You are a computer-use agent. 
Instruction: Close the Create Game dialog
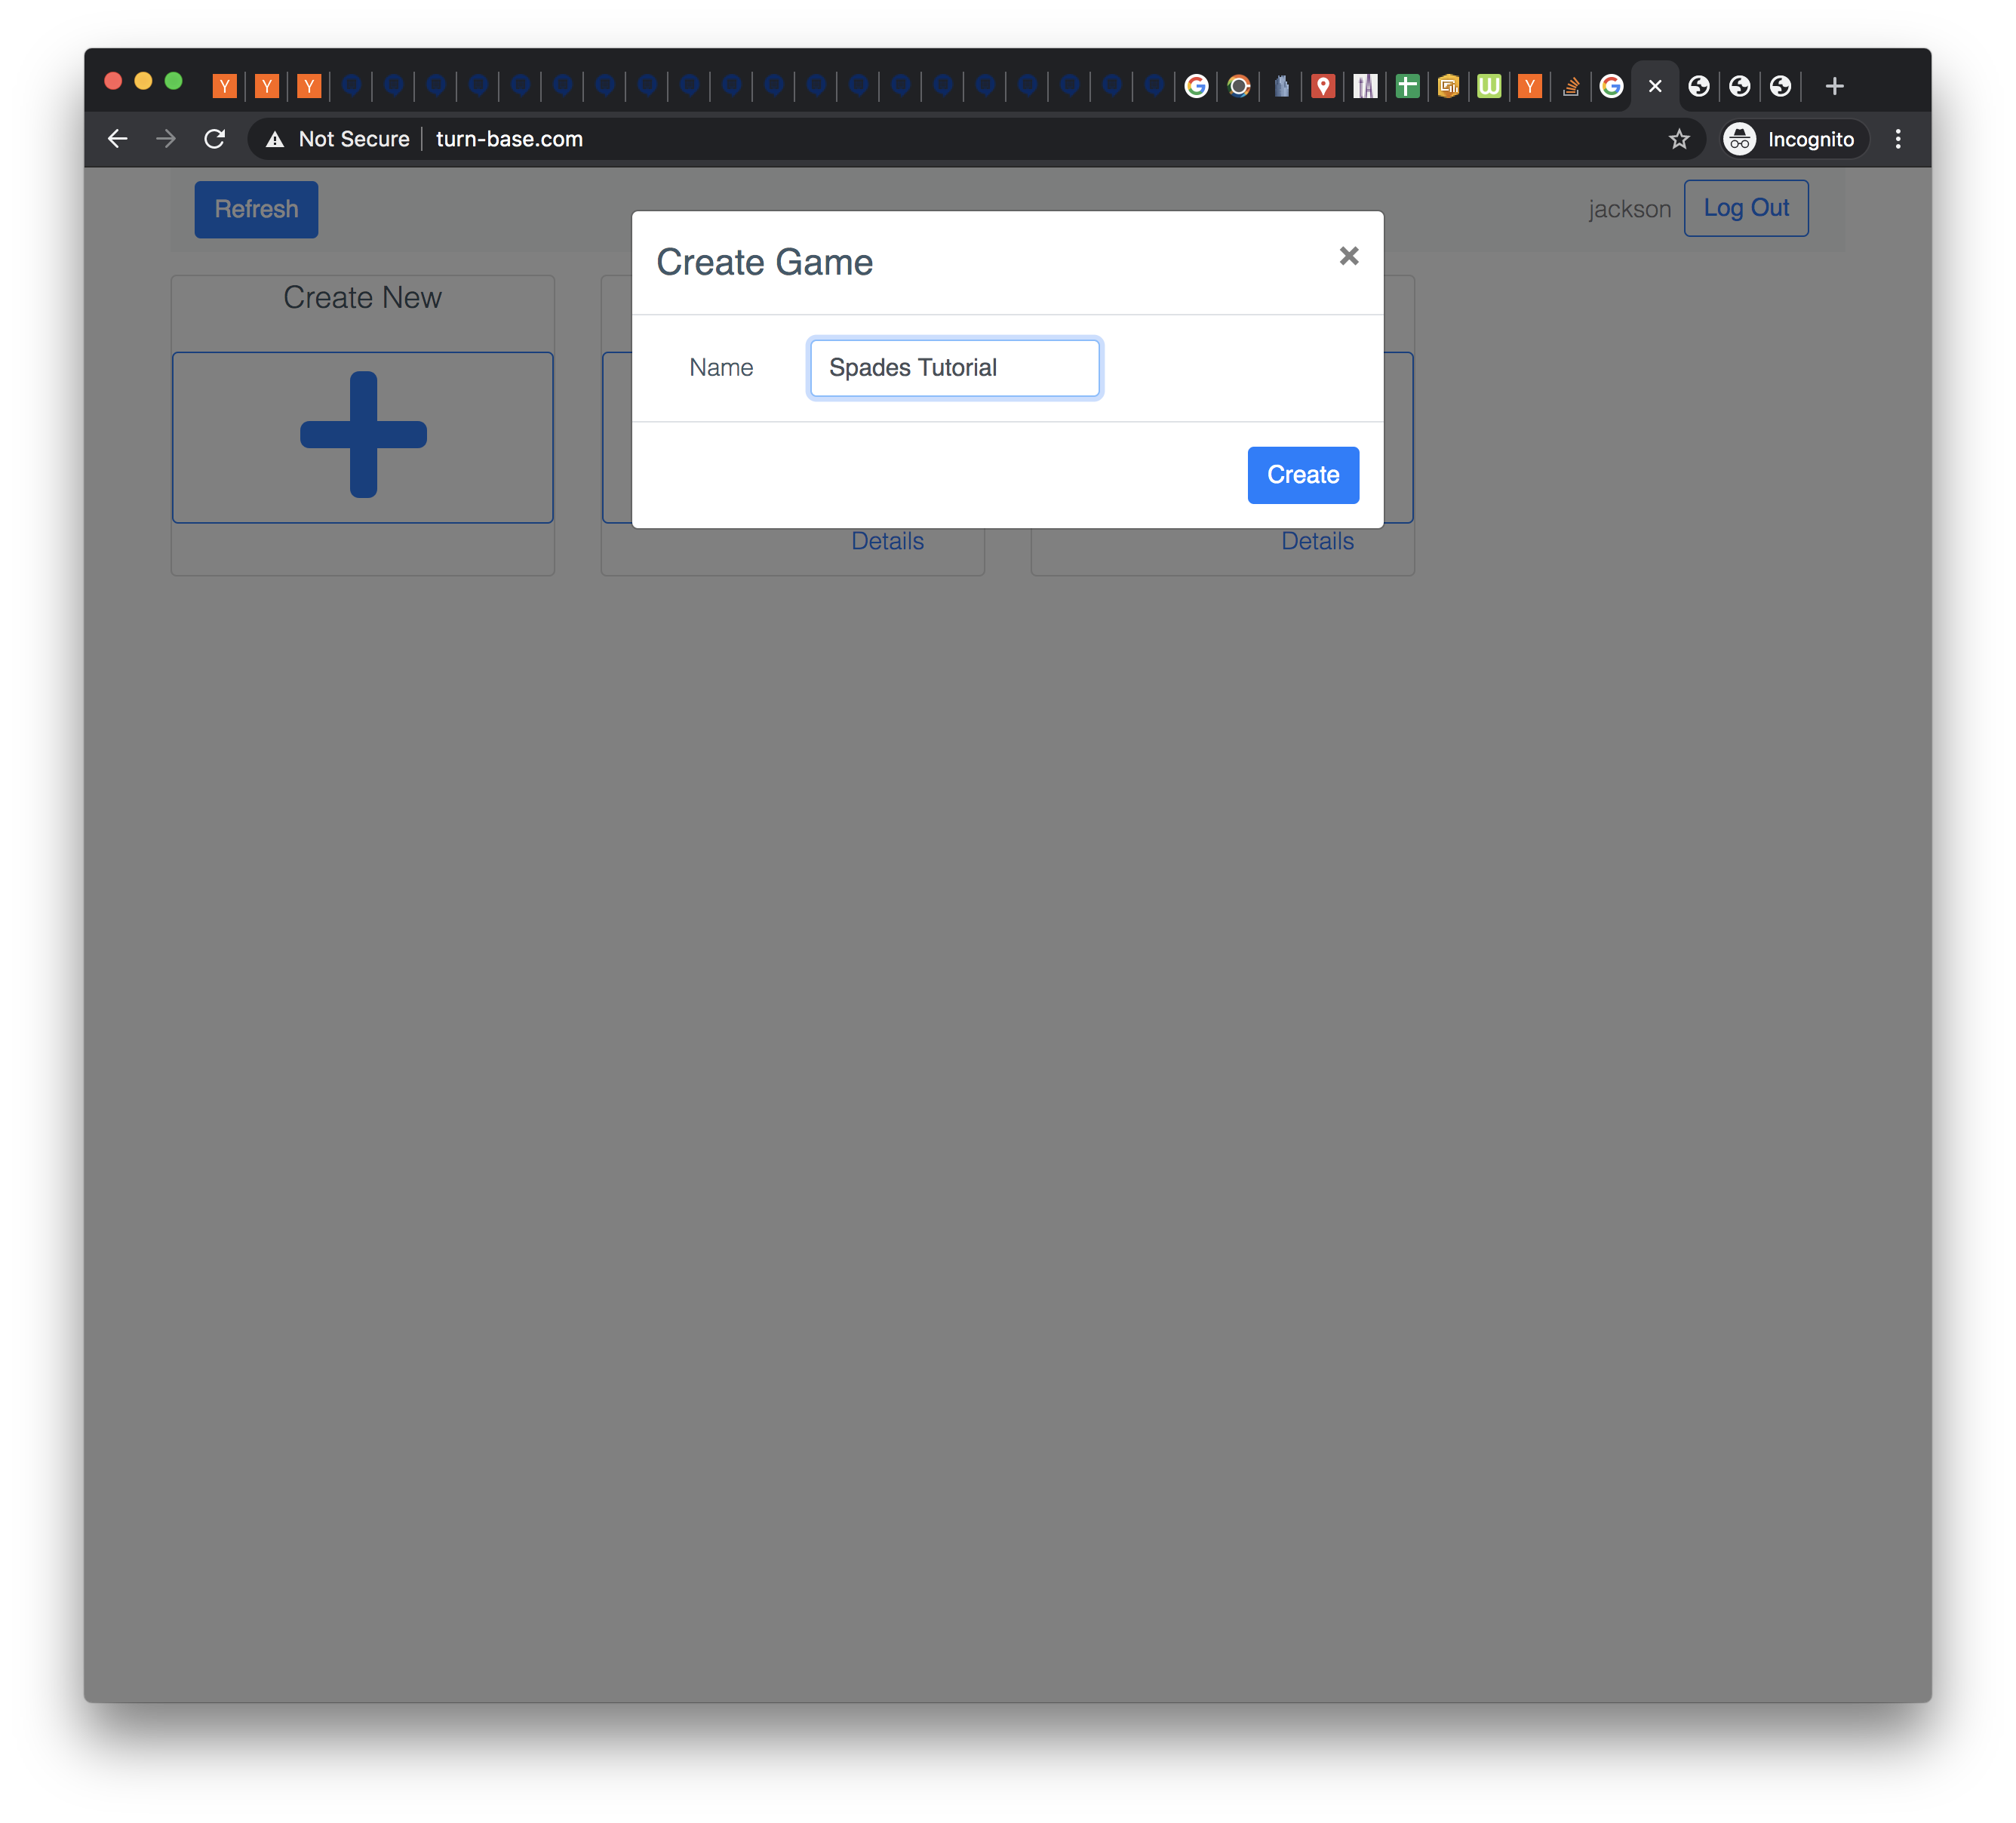[1349, 254]
